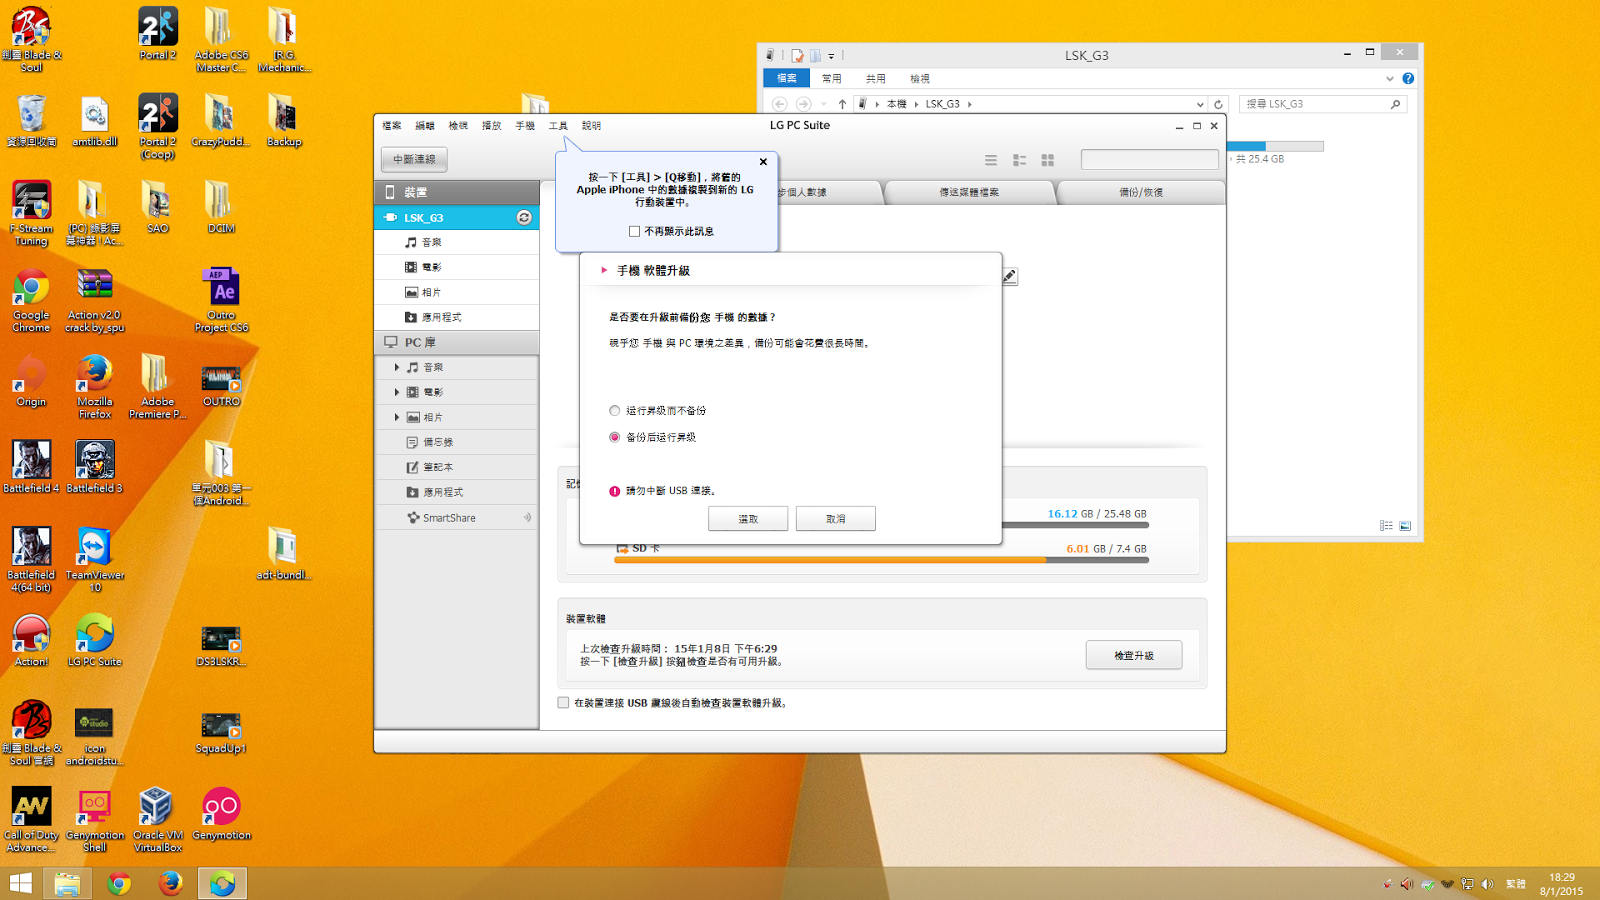Switch to grid thumbnail view icon
This screenshot has height=900, width=1600.
[1048, 160]
